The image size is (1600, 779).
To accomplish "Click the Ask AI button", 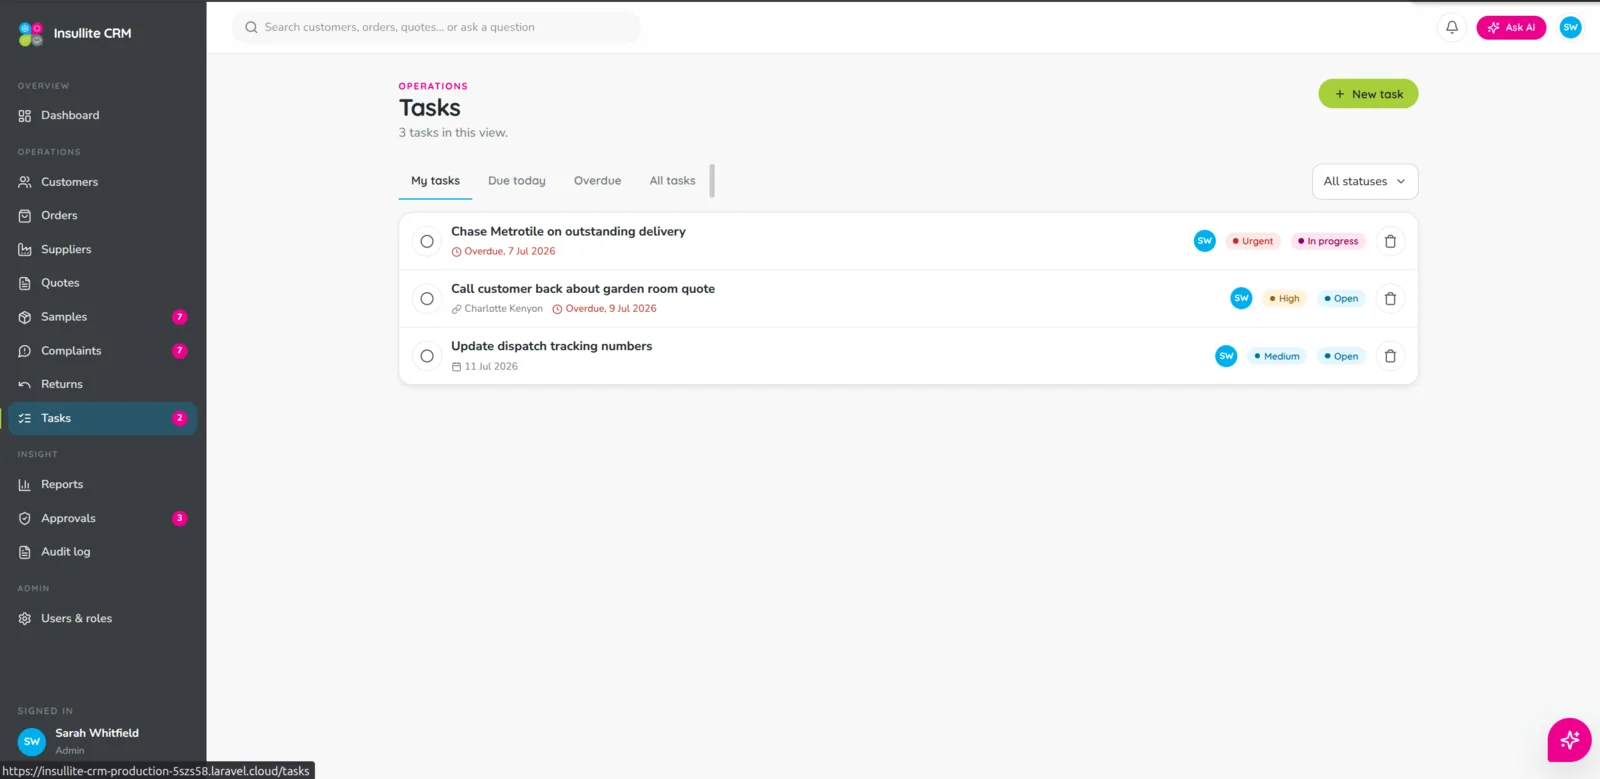I will (x=1511, y=27).
